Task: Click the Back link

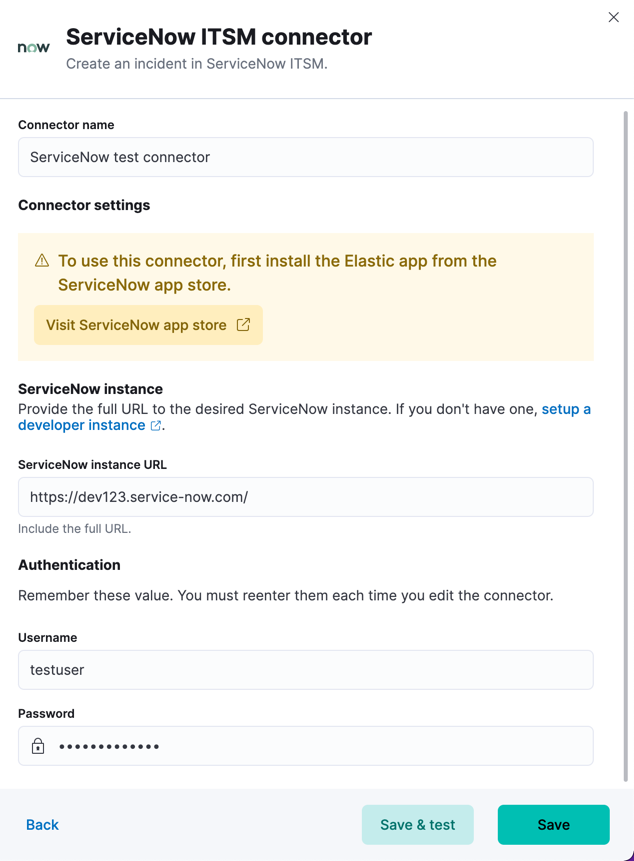Action: pyautogui.click(x=41, y=825)
